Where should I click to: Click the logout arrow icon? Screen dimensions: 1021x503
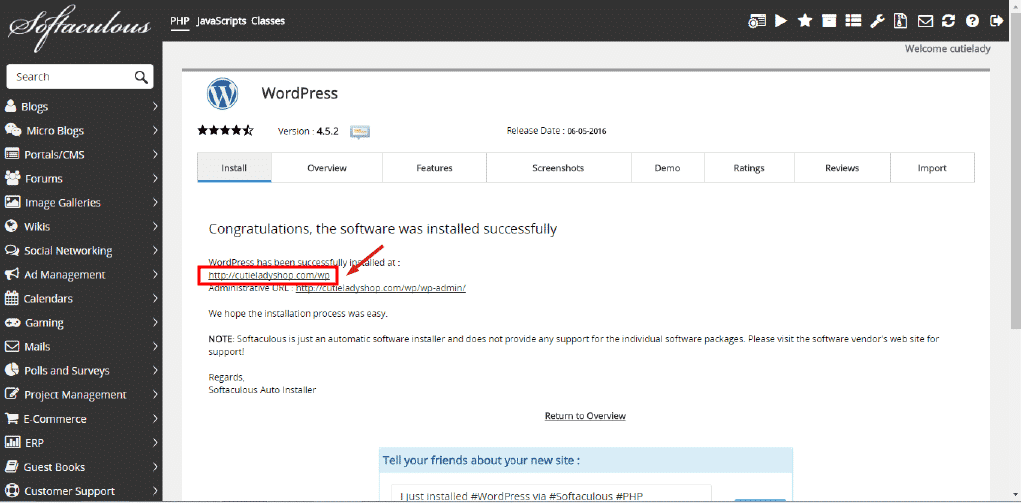coord(996,21)
